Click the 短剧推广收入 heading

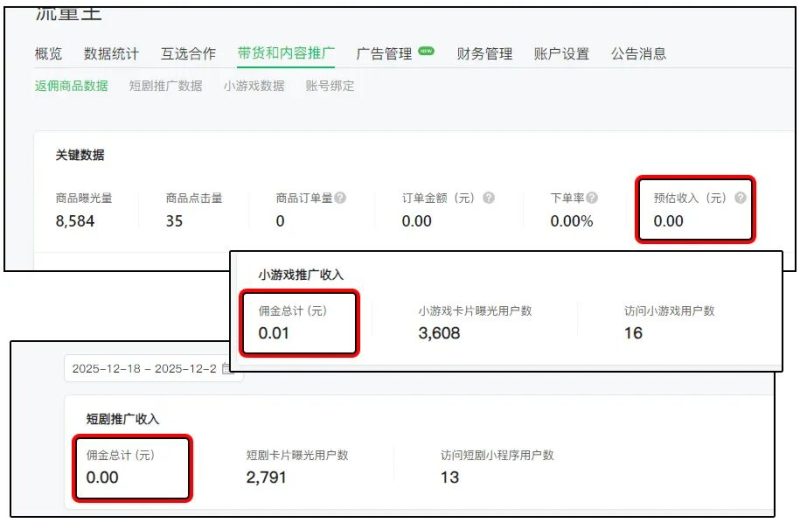click(x=122, y=419)
